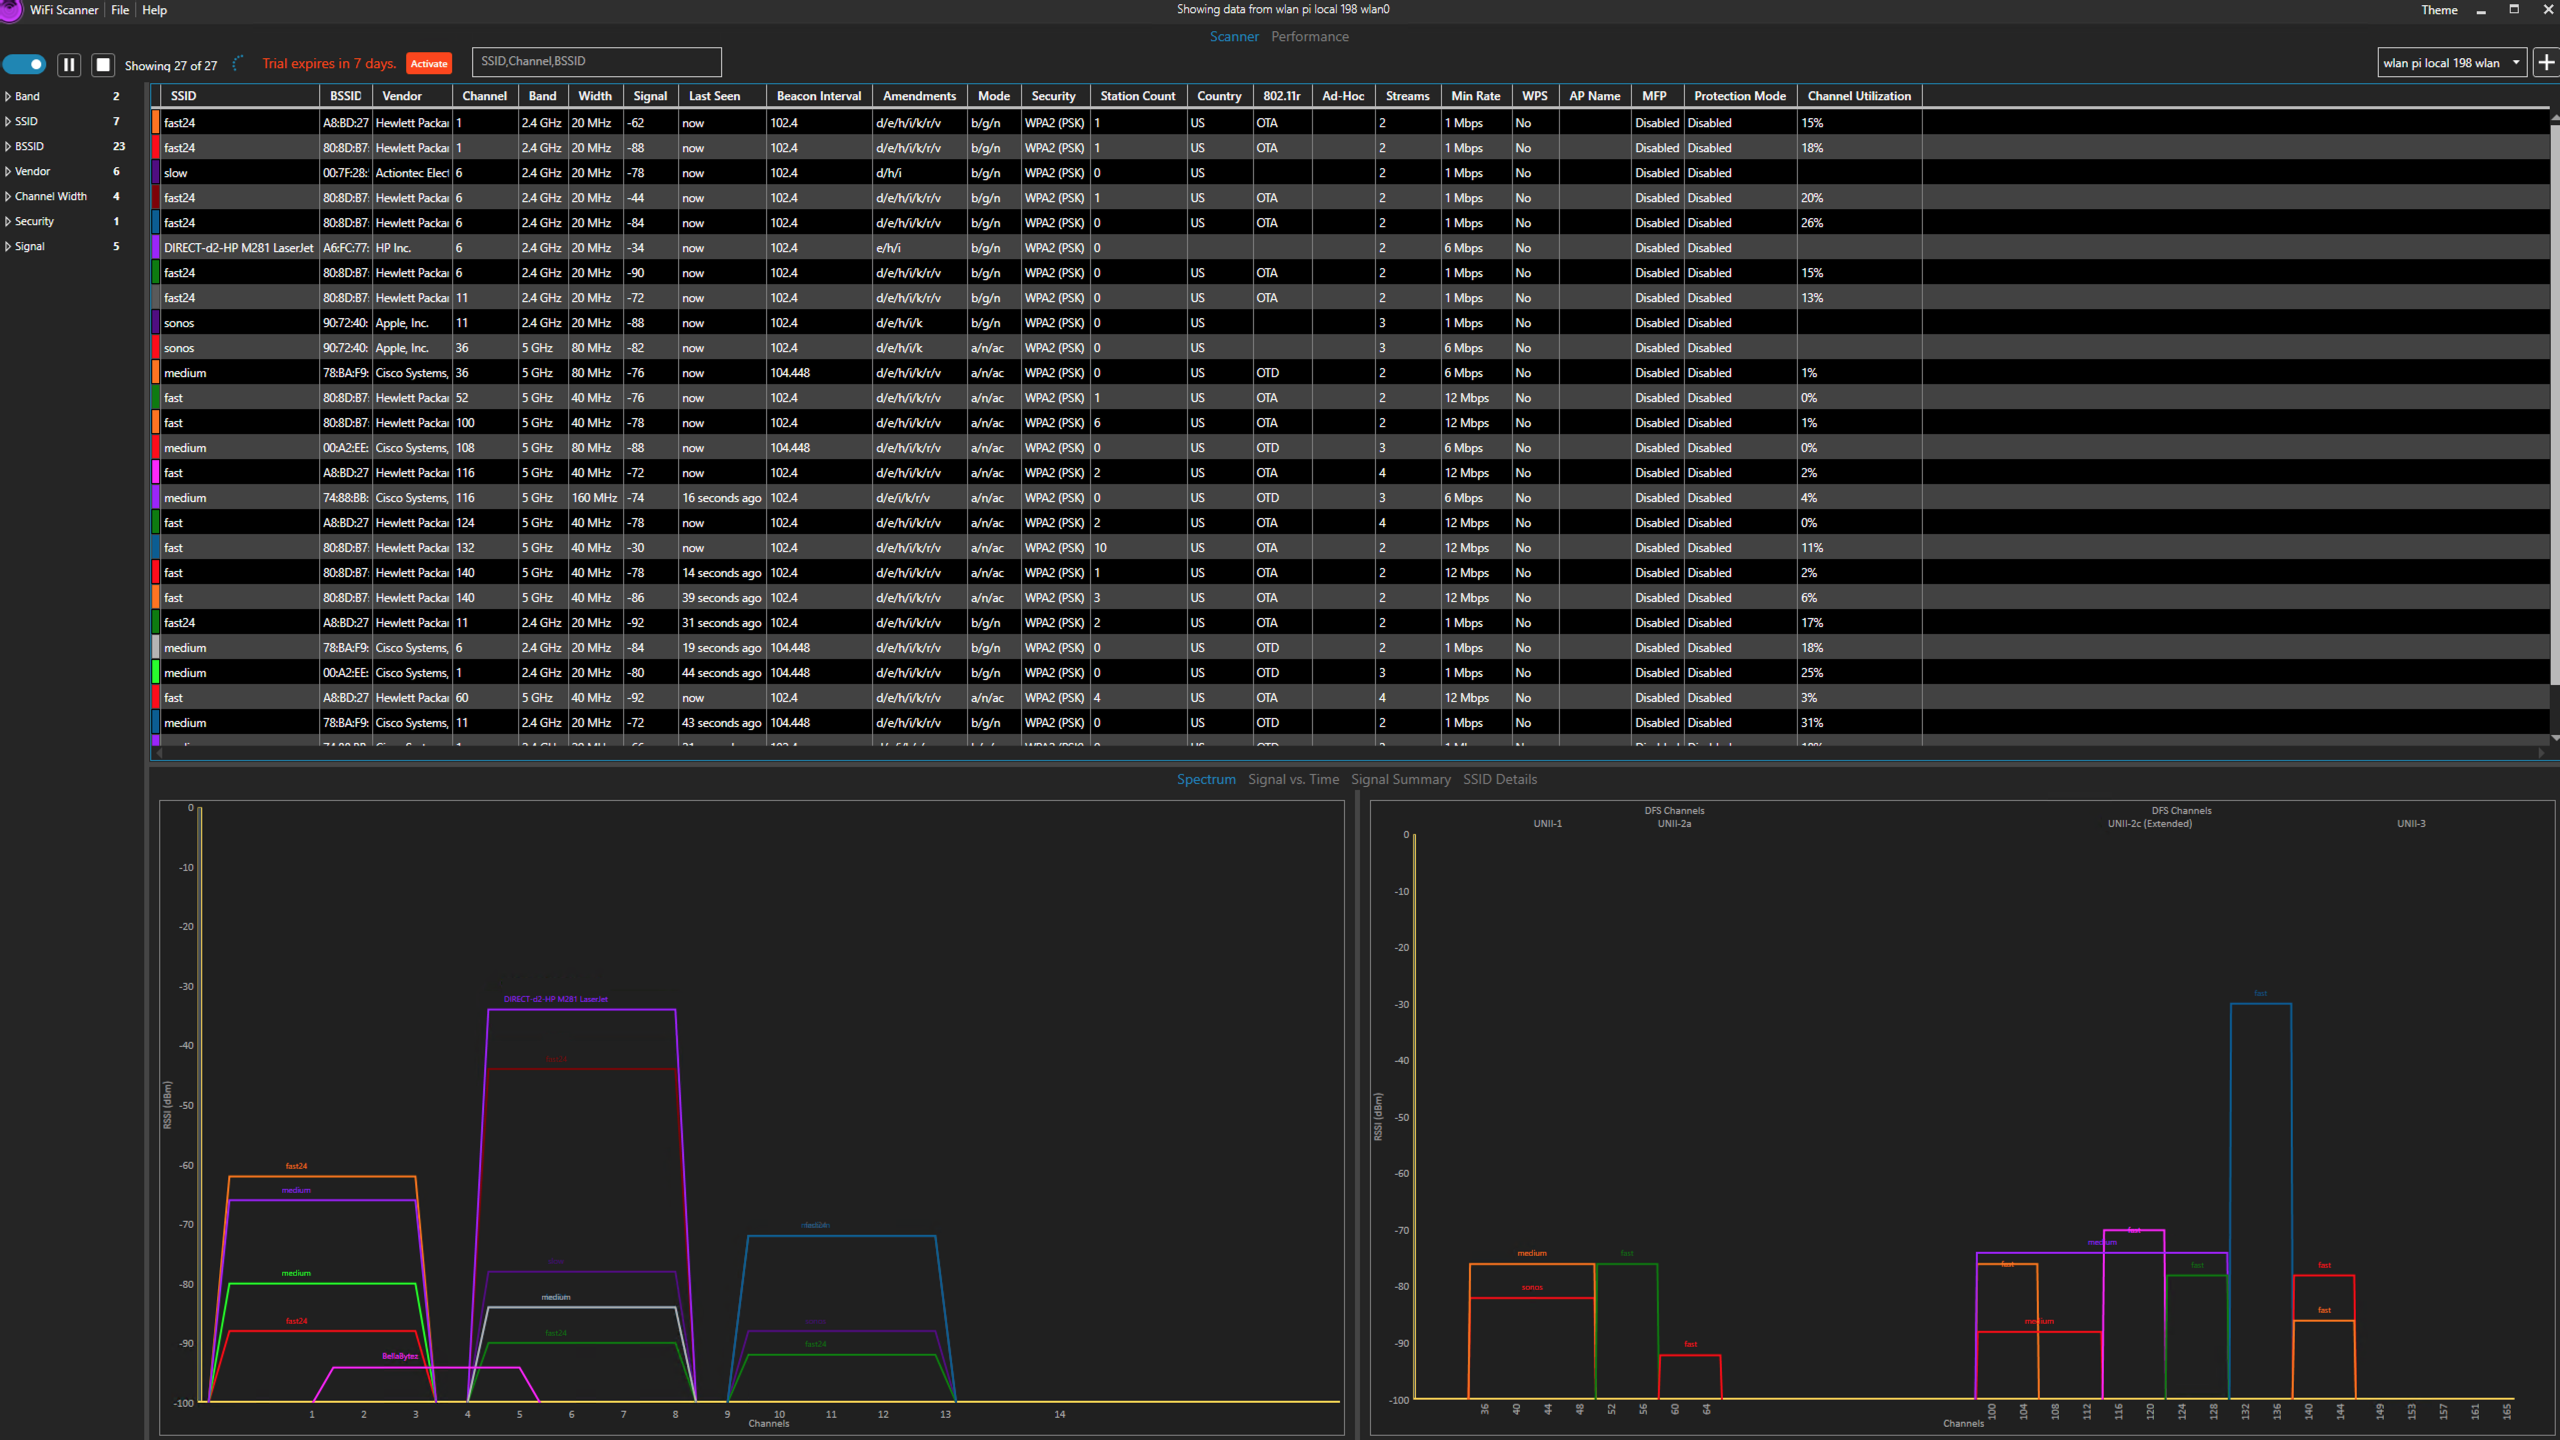Expand the Signal filter group
Viewport: 2560px width, 1440px height.
[8, 247]
